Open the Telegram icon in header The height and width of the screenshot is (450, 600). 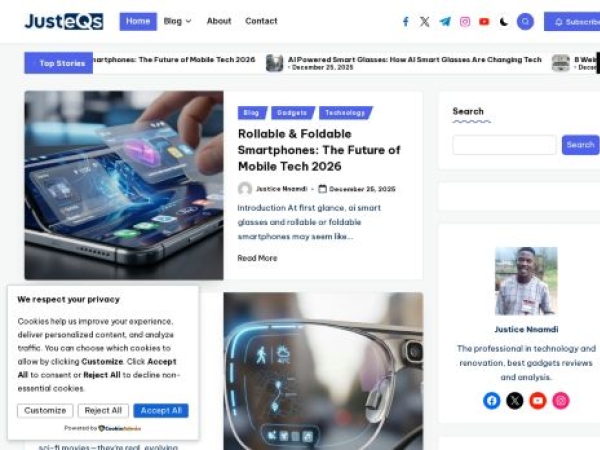coord(445,22)
